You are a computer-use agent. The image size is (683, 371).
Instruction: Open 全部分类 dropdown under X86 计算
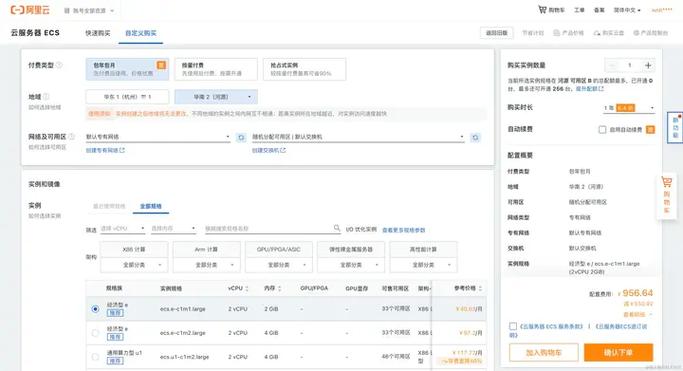pyautogui.click(x=134, y=265)
